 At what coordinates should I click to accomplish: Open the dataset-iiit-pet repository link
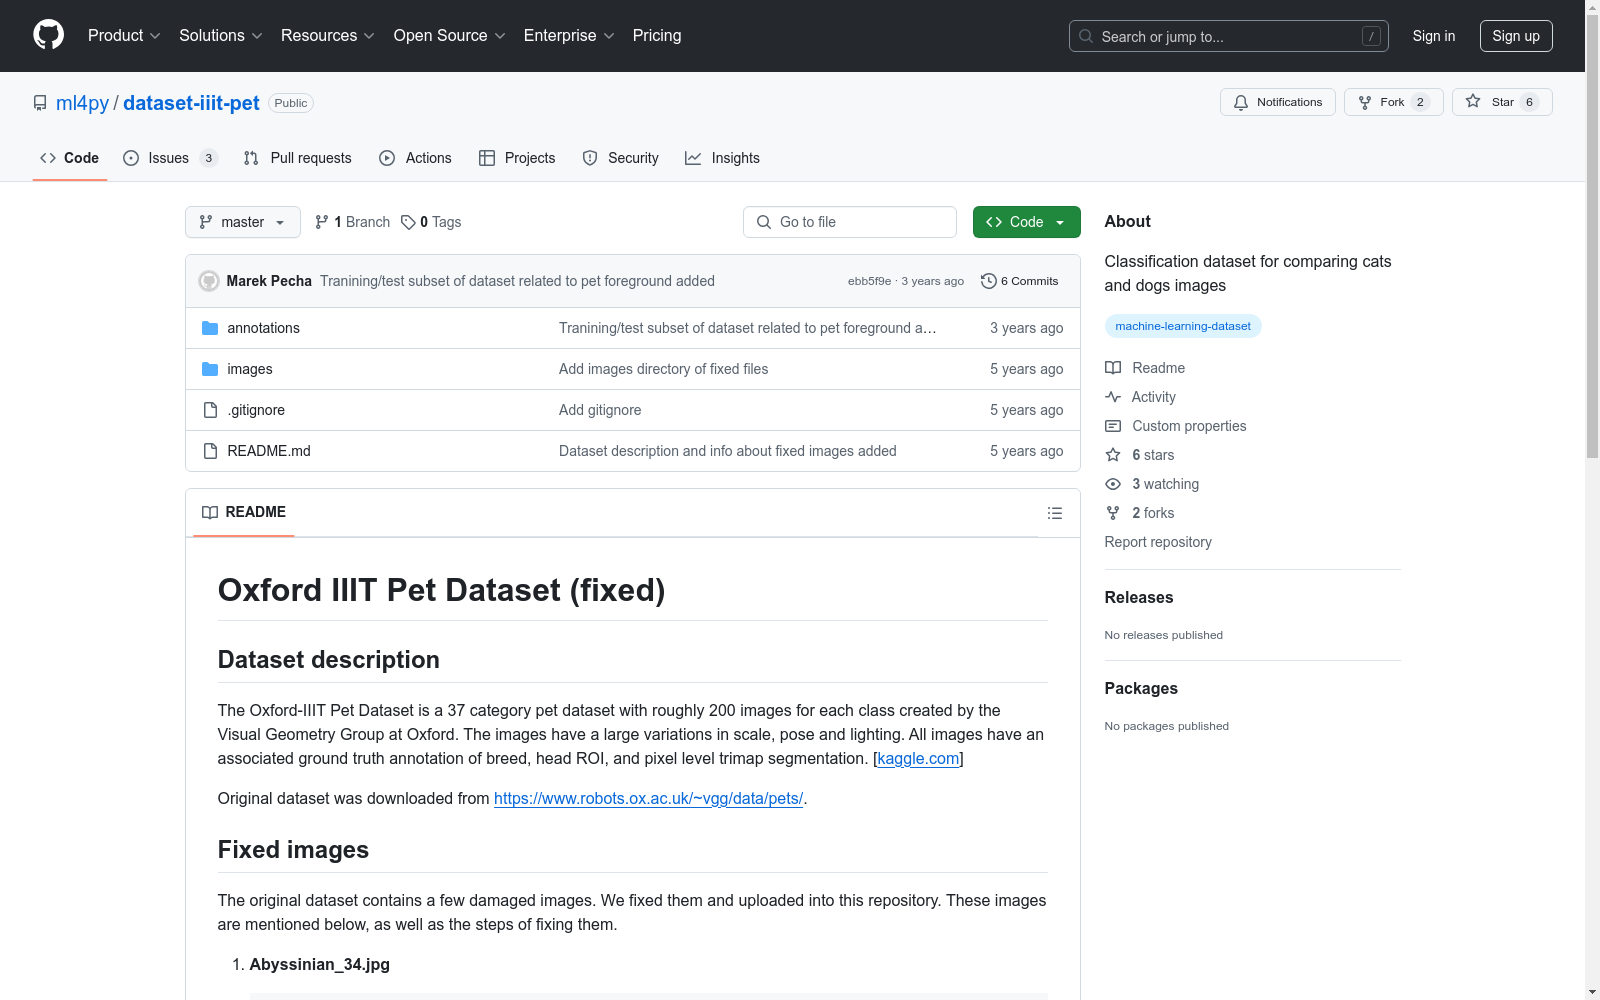[x=191, y=103]
